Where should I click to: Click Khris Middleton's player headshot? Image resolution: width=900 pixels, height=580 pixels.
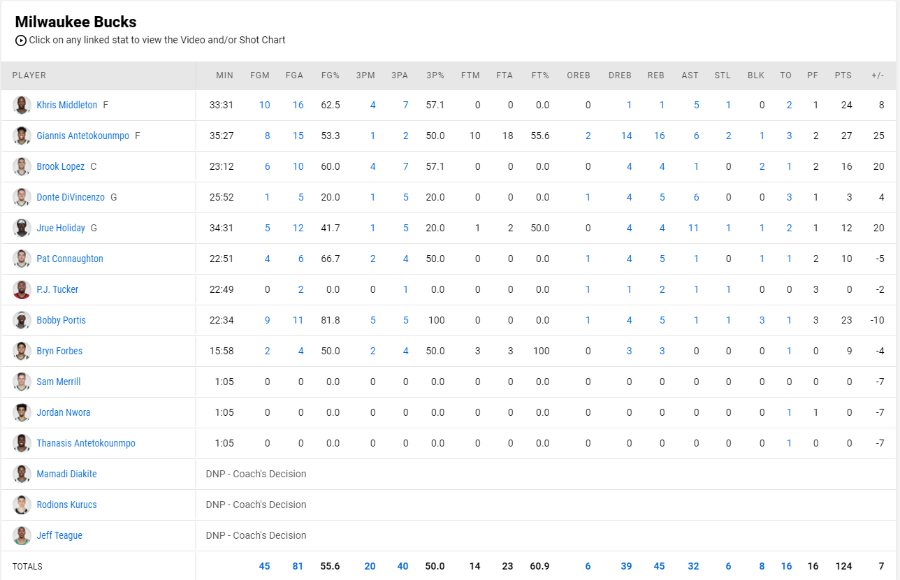point(22,105)
